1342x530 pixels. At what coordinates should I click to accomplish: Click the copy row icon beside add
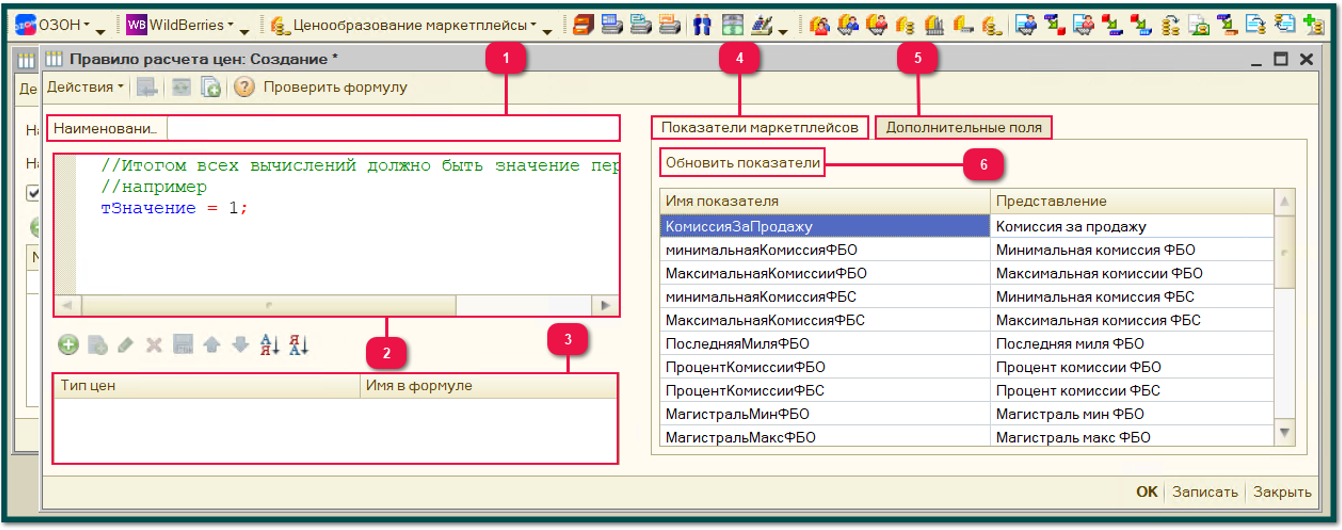pos(97,345)
